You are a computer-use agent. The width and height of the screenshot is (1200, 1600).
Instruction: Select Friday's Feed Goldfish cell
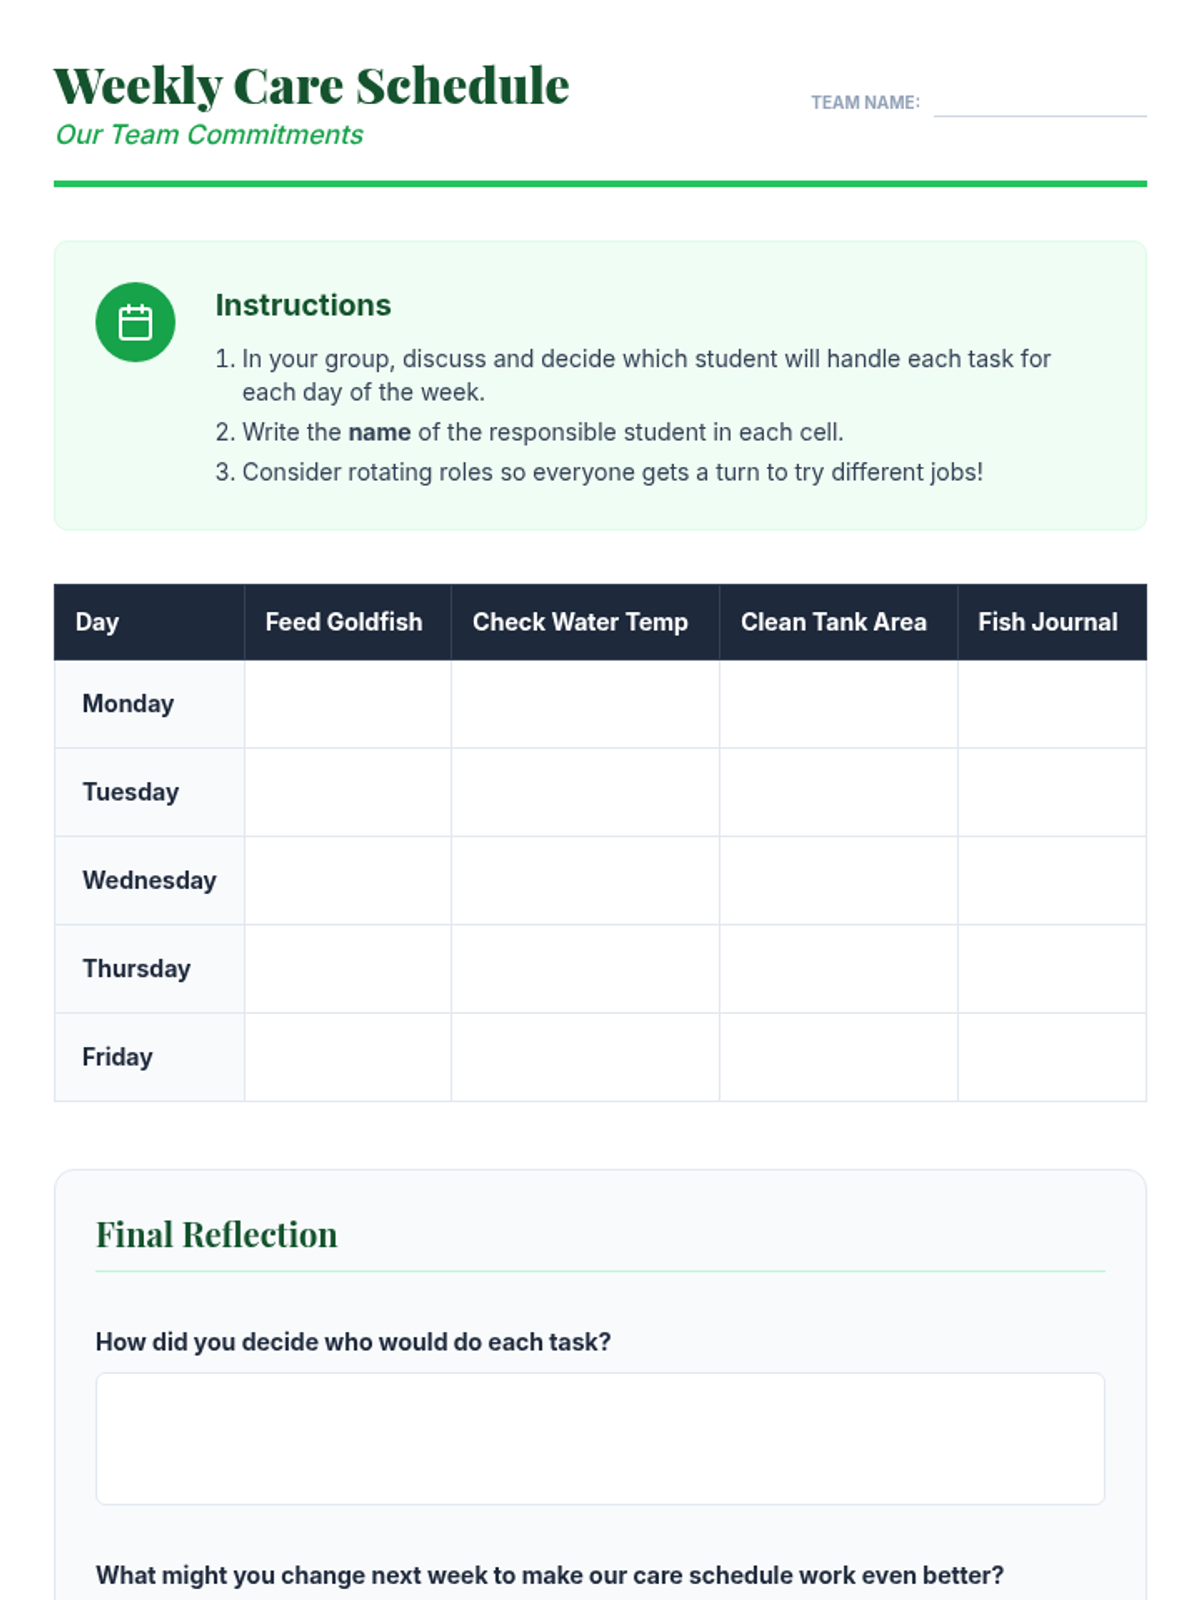(348, 1057)
